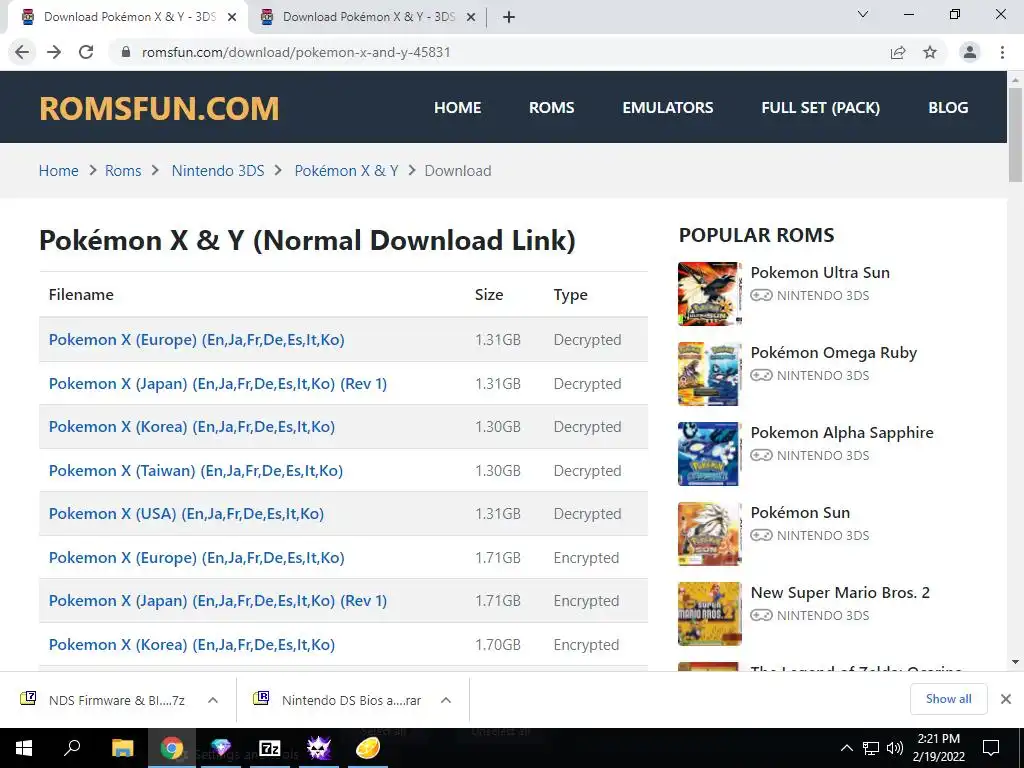Select the first Download Pokémon X & Y tab
This screenshot has width=1024, height=768.
pos(129,17)
